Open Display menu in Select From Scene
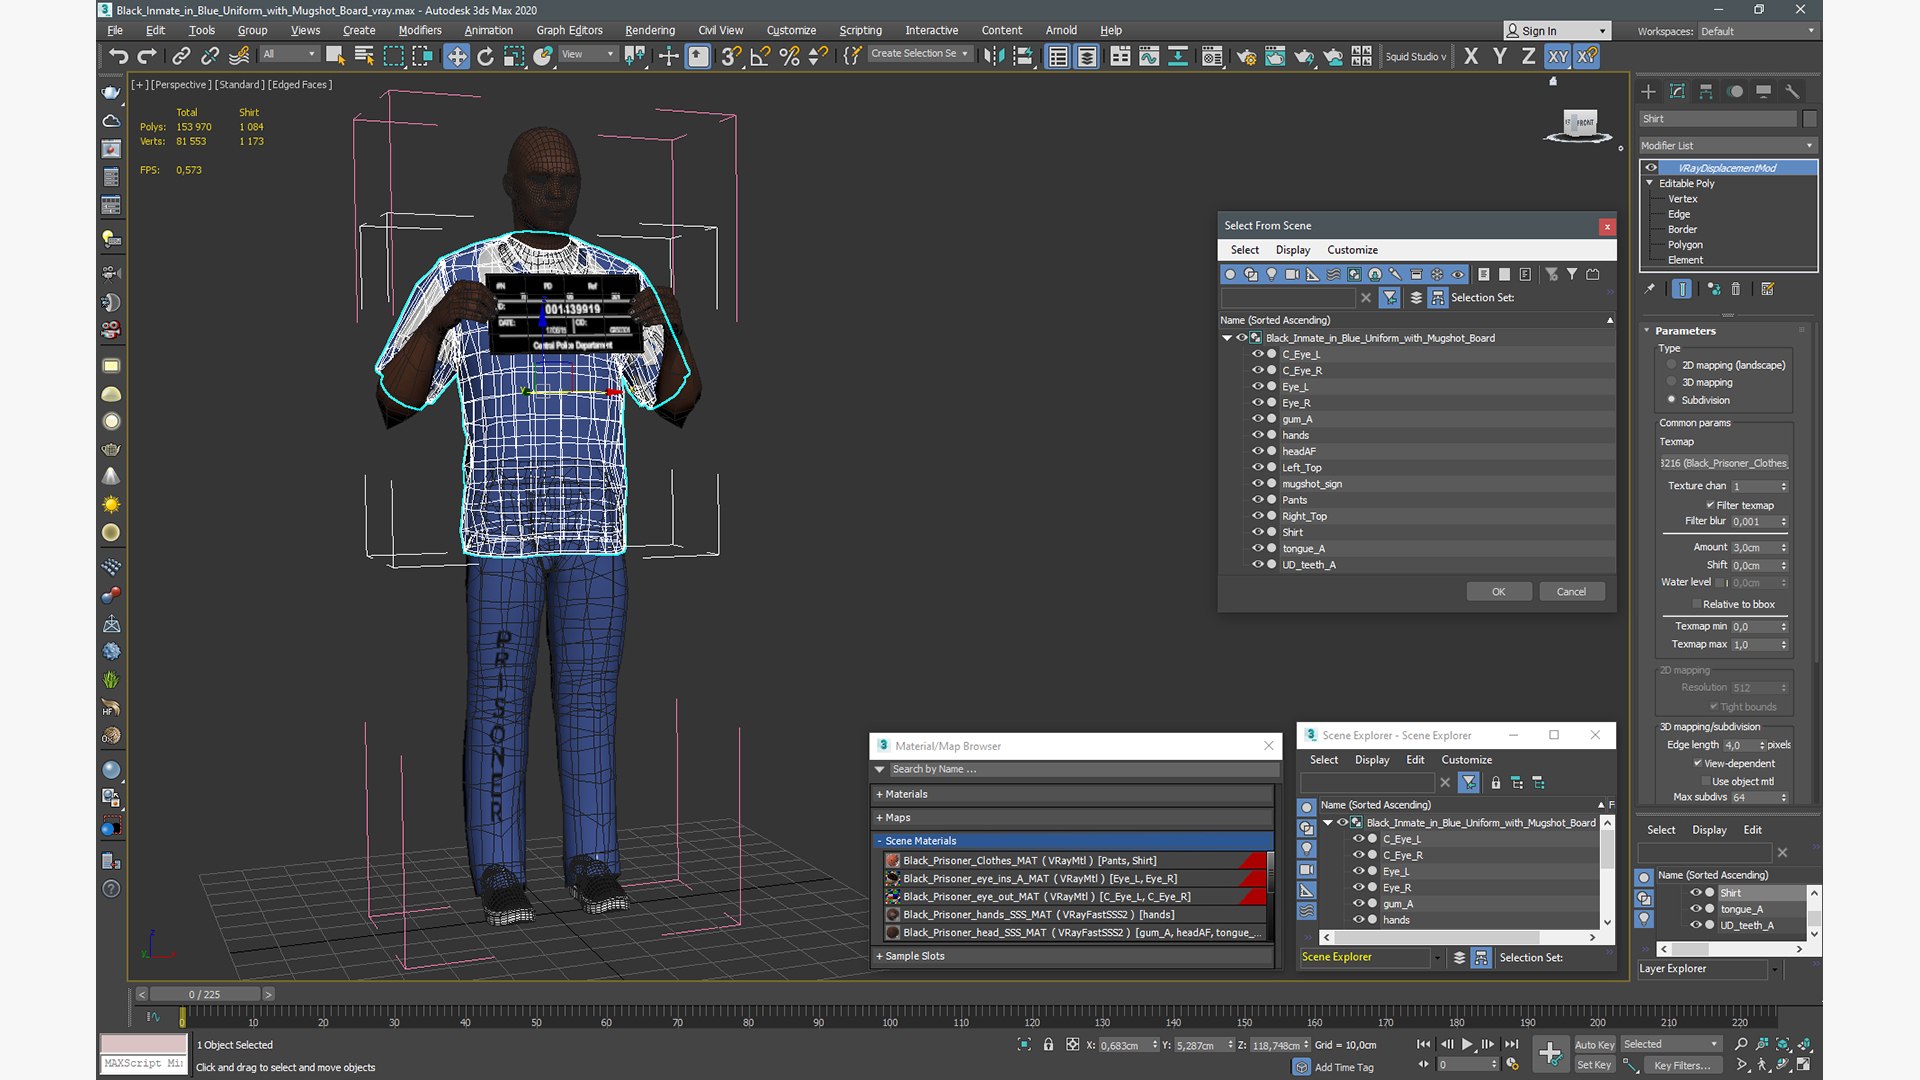The image size is (1920, 1080). tap(1292, 250)
